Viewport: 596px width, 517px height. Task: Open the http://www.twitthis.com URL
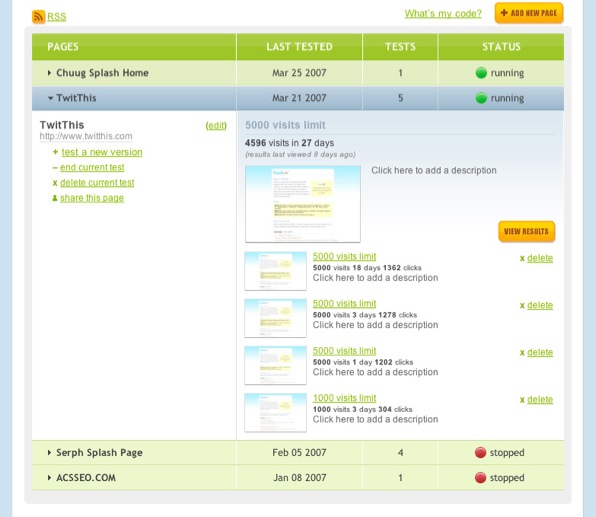[86, 136]
